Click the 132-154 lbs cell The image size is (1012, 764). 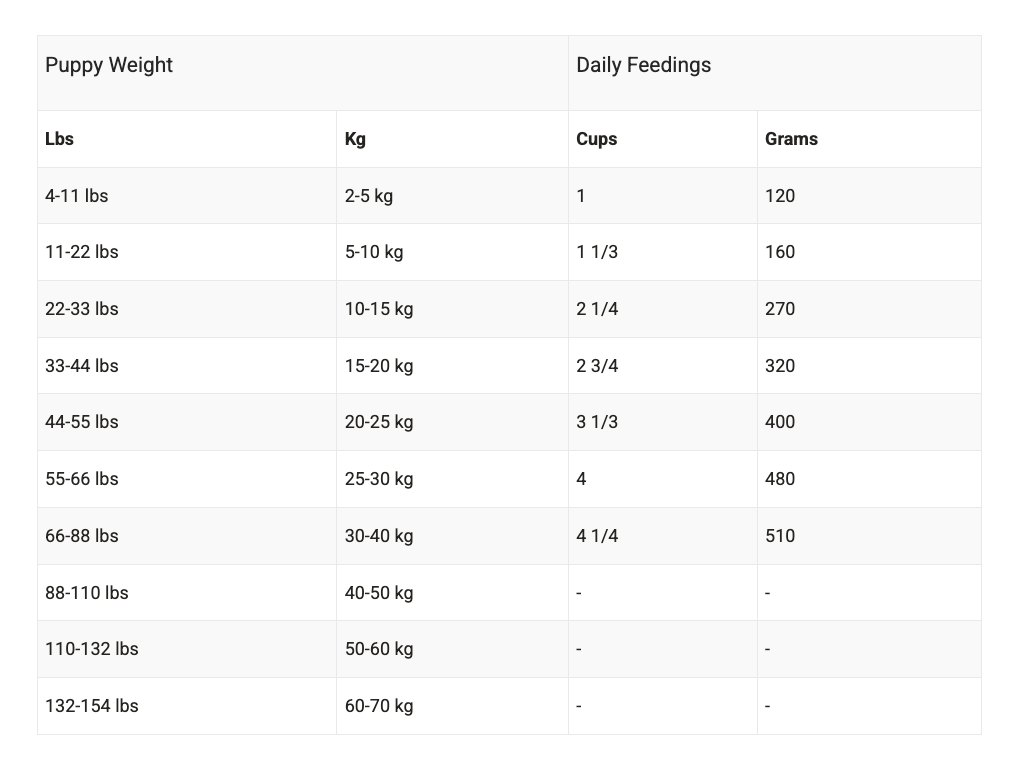[91, 706]
